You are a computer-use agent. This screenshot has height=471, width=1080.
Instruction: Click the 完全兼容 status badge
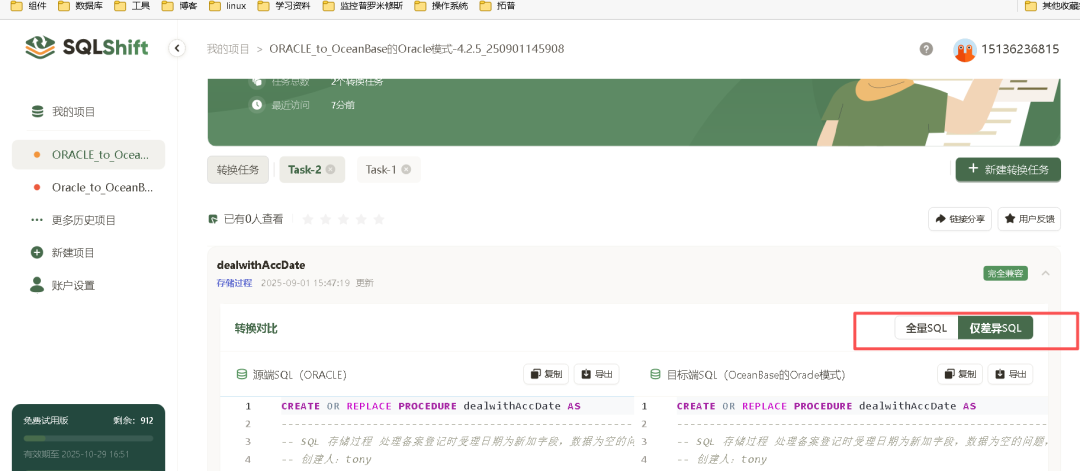click(x=1006, y=273)
